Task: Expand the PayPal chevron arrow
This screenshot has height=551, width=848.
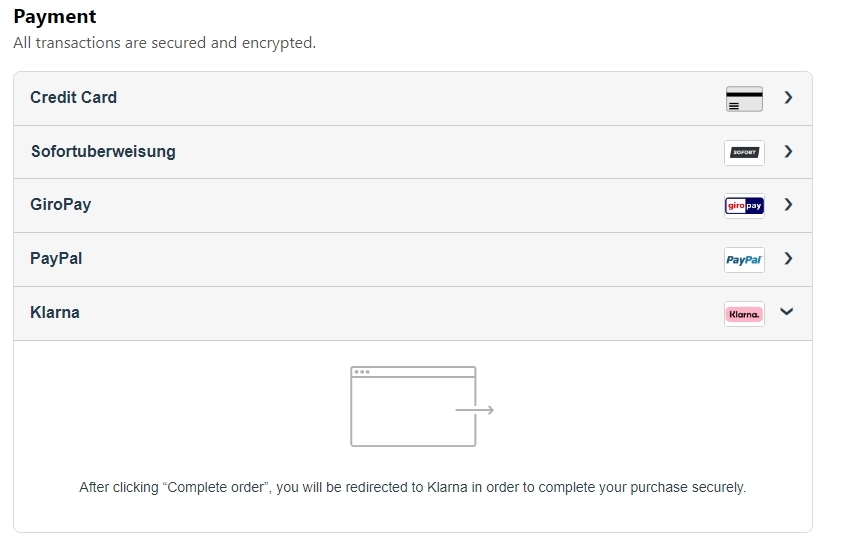Action: pyautogui.click(x=789, y=258)
